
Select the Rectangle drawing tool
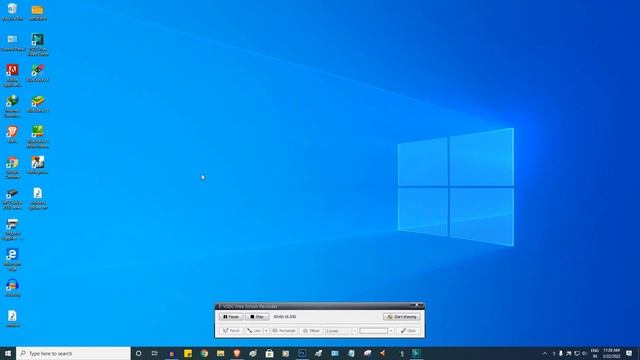tap(284, 331)
